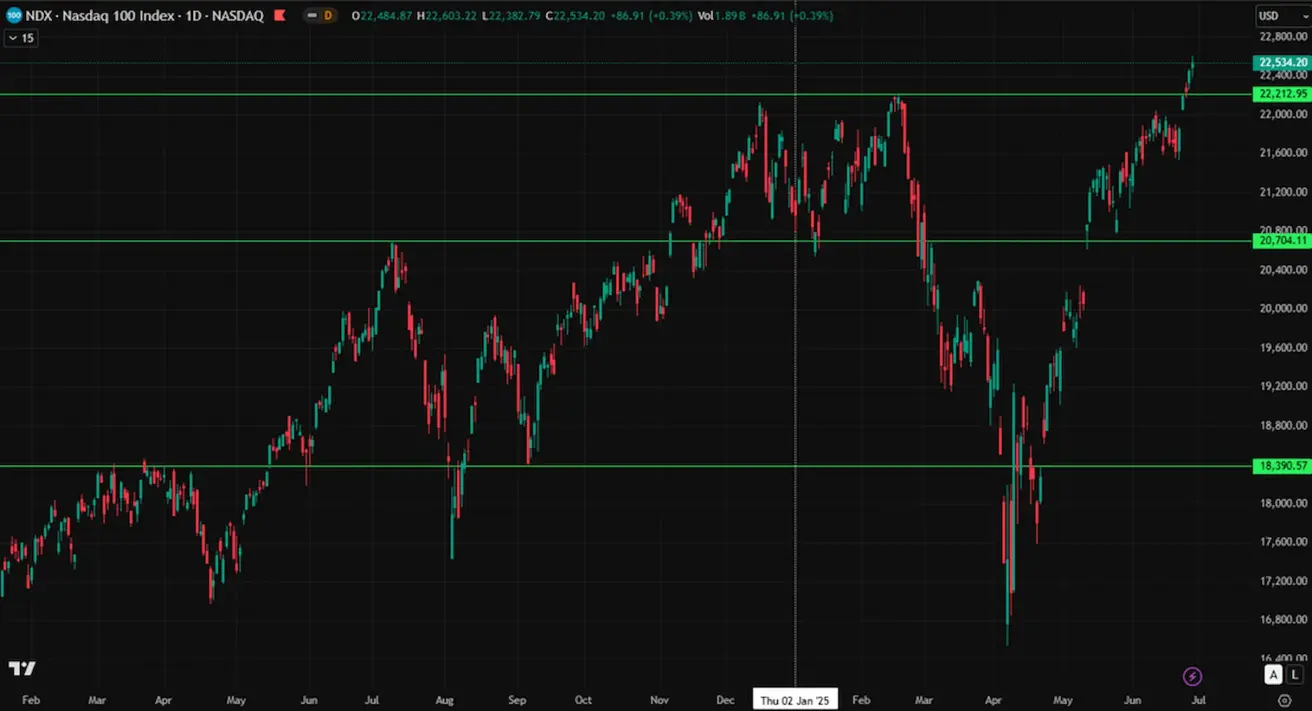Click the Nov label on the time axis
The width and height of the screenshot is (1312, 711).
pyautogui.click(x=660, y=700)
